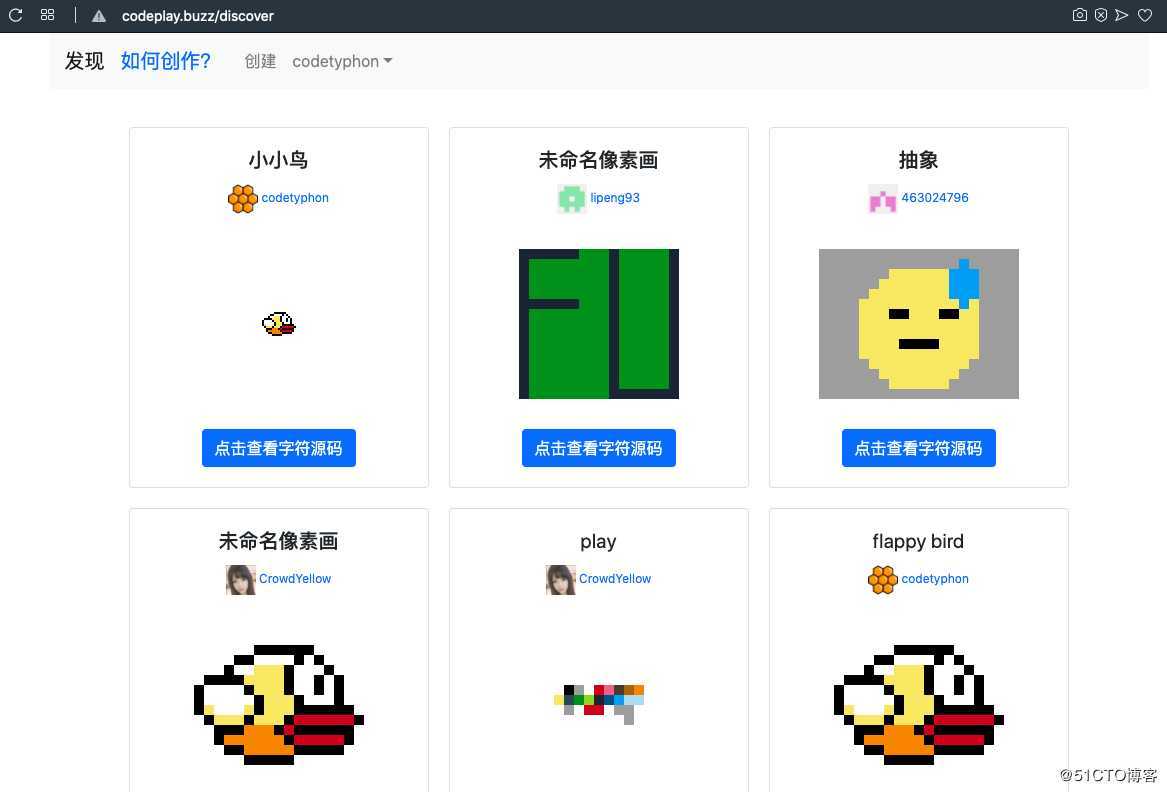This screenshot has height=792, width=1167.
Task: View source code for 抽象 card
Action: tap(918, 448)
